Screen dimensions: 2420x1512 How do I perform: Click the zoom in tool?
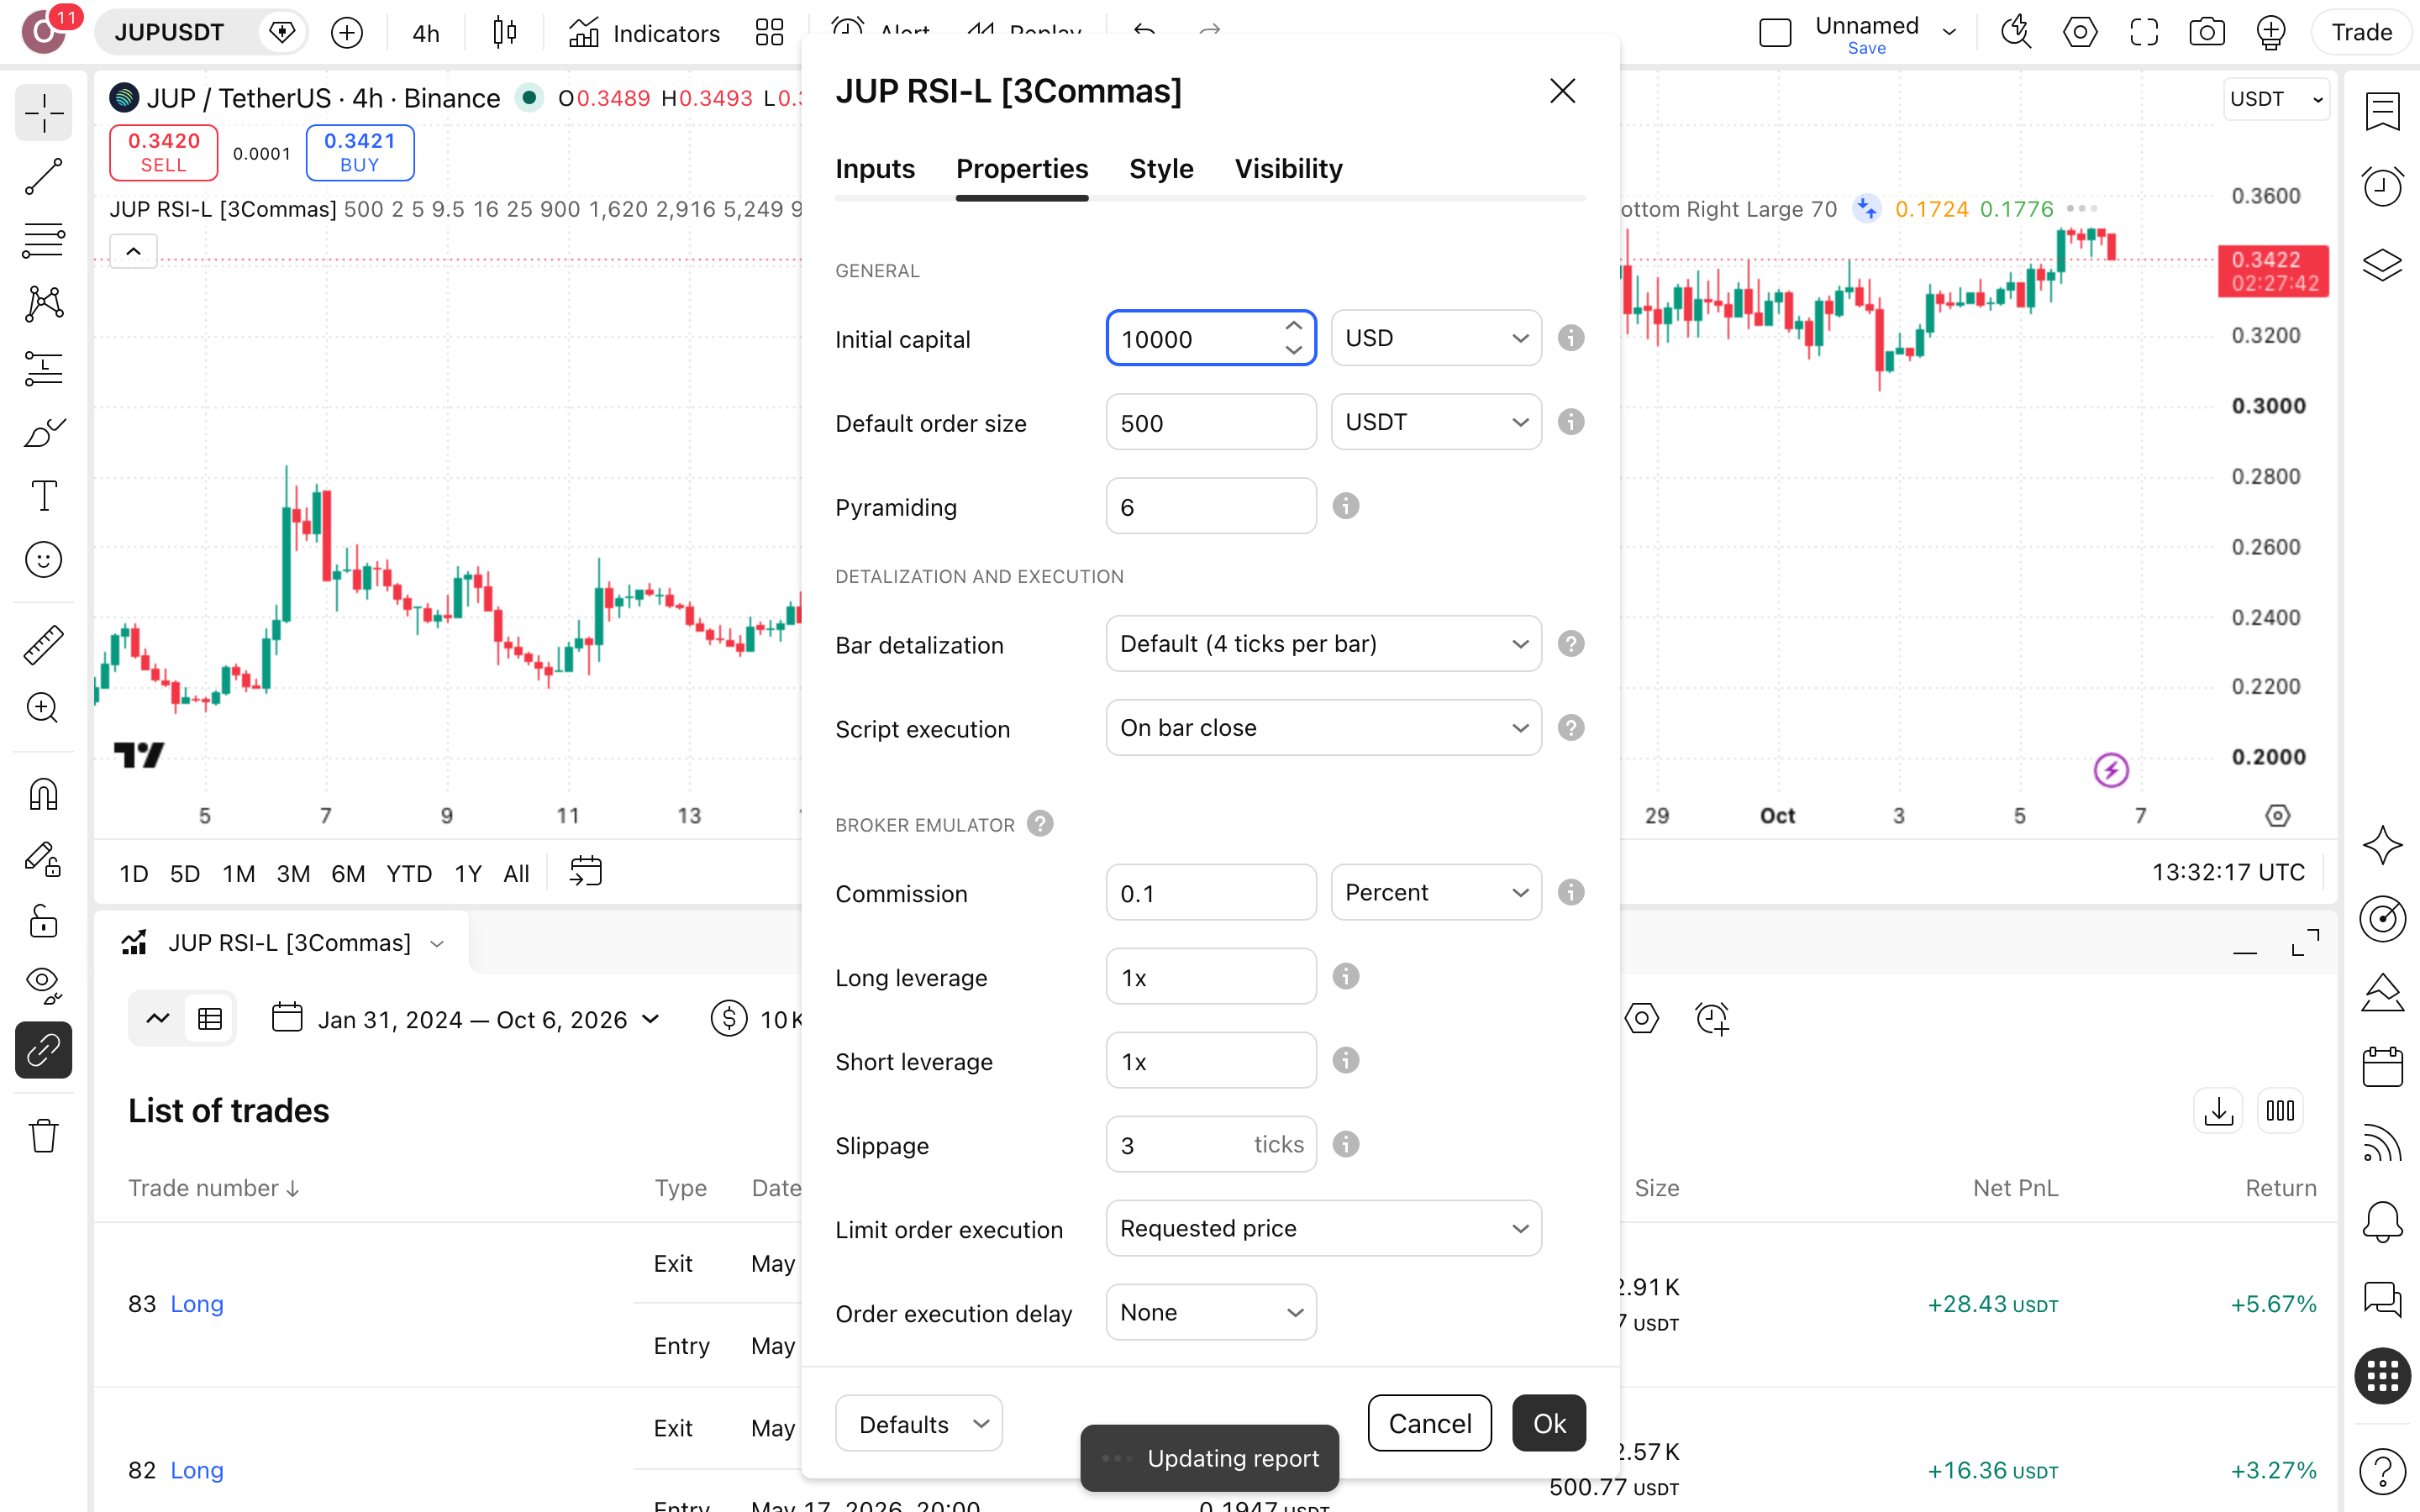[43, 708]
